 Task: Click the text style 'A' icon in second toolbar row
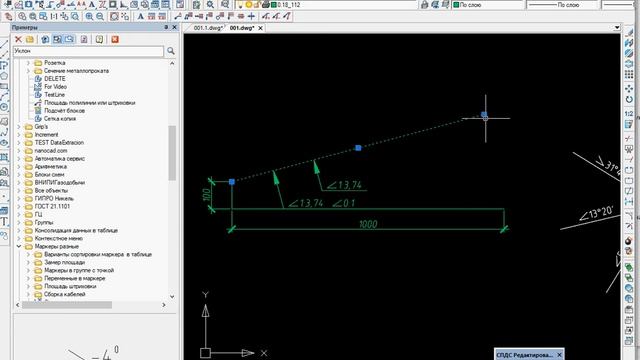(x=140, y=16)
